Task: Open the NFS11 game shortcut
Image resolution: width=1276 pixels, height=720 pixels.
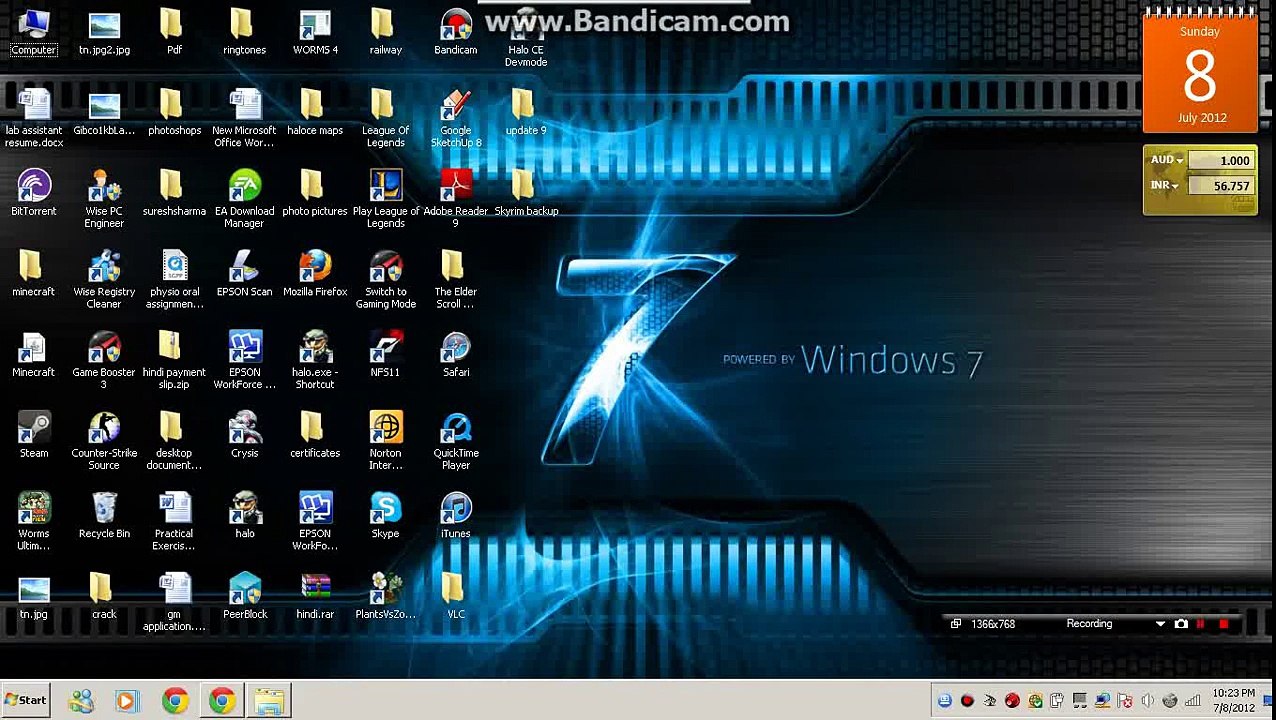Action: (x=385, y=355)
